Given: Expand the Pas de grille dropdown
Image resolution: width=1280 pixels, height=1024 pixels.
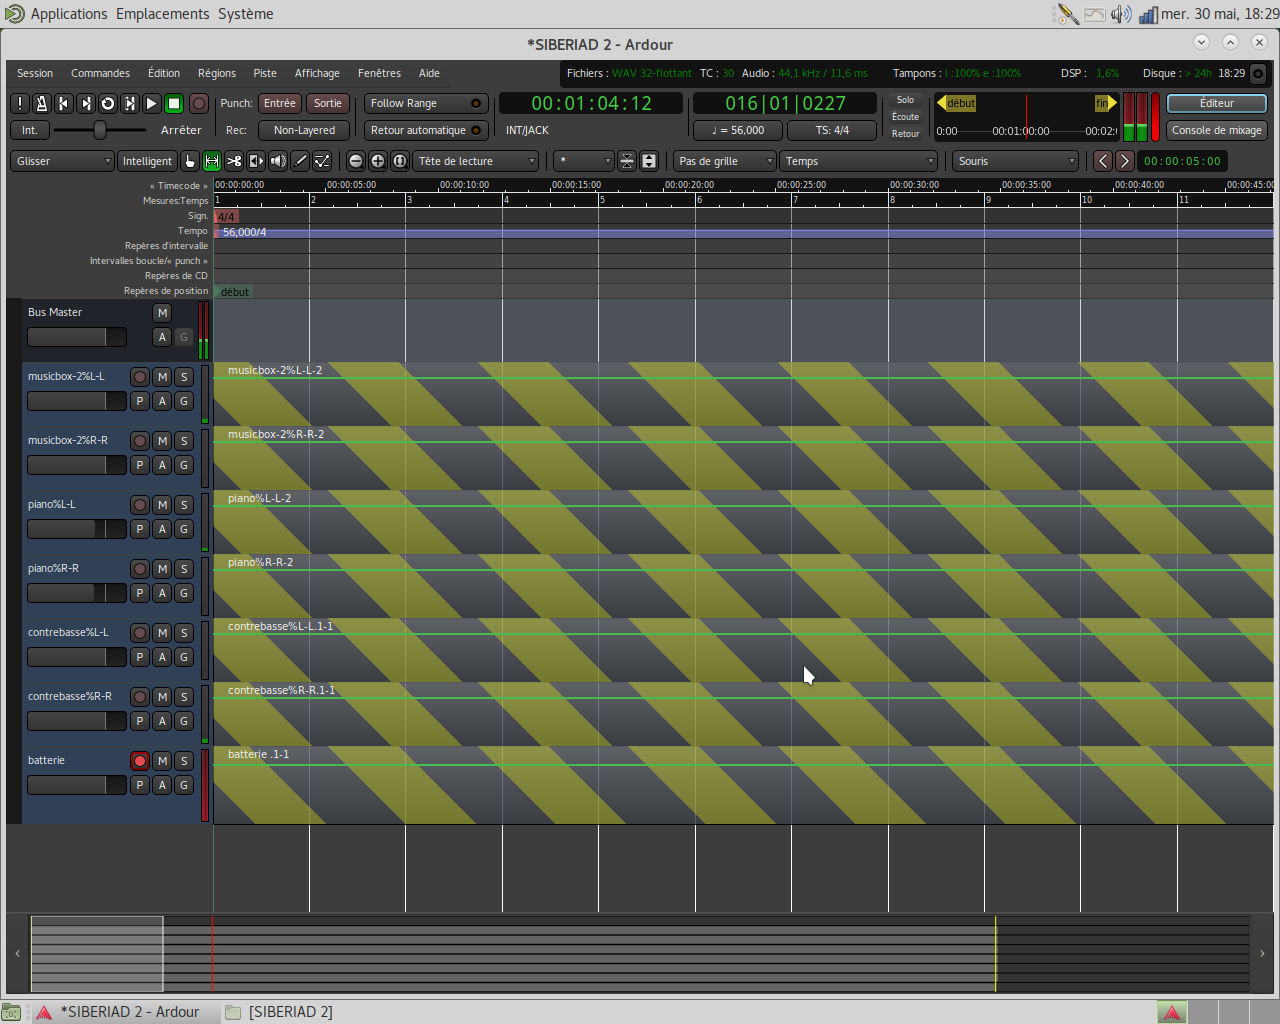Looking at the screenshot, I should pos(724,161).
